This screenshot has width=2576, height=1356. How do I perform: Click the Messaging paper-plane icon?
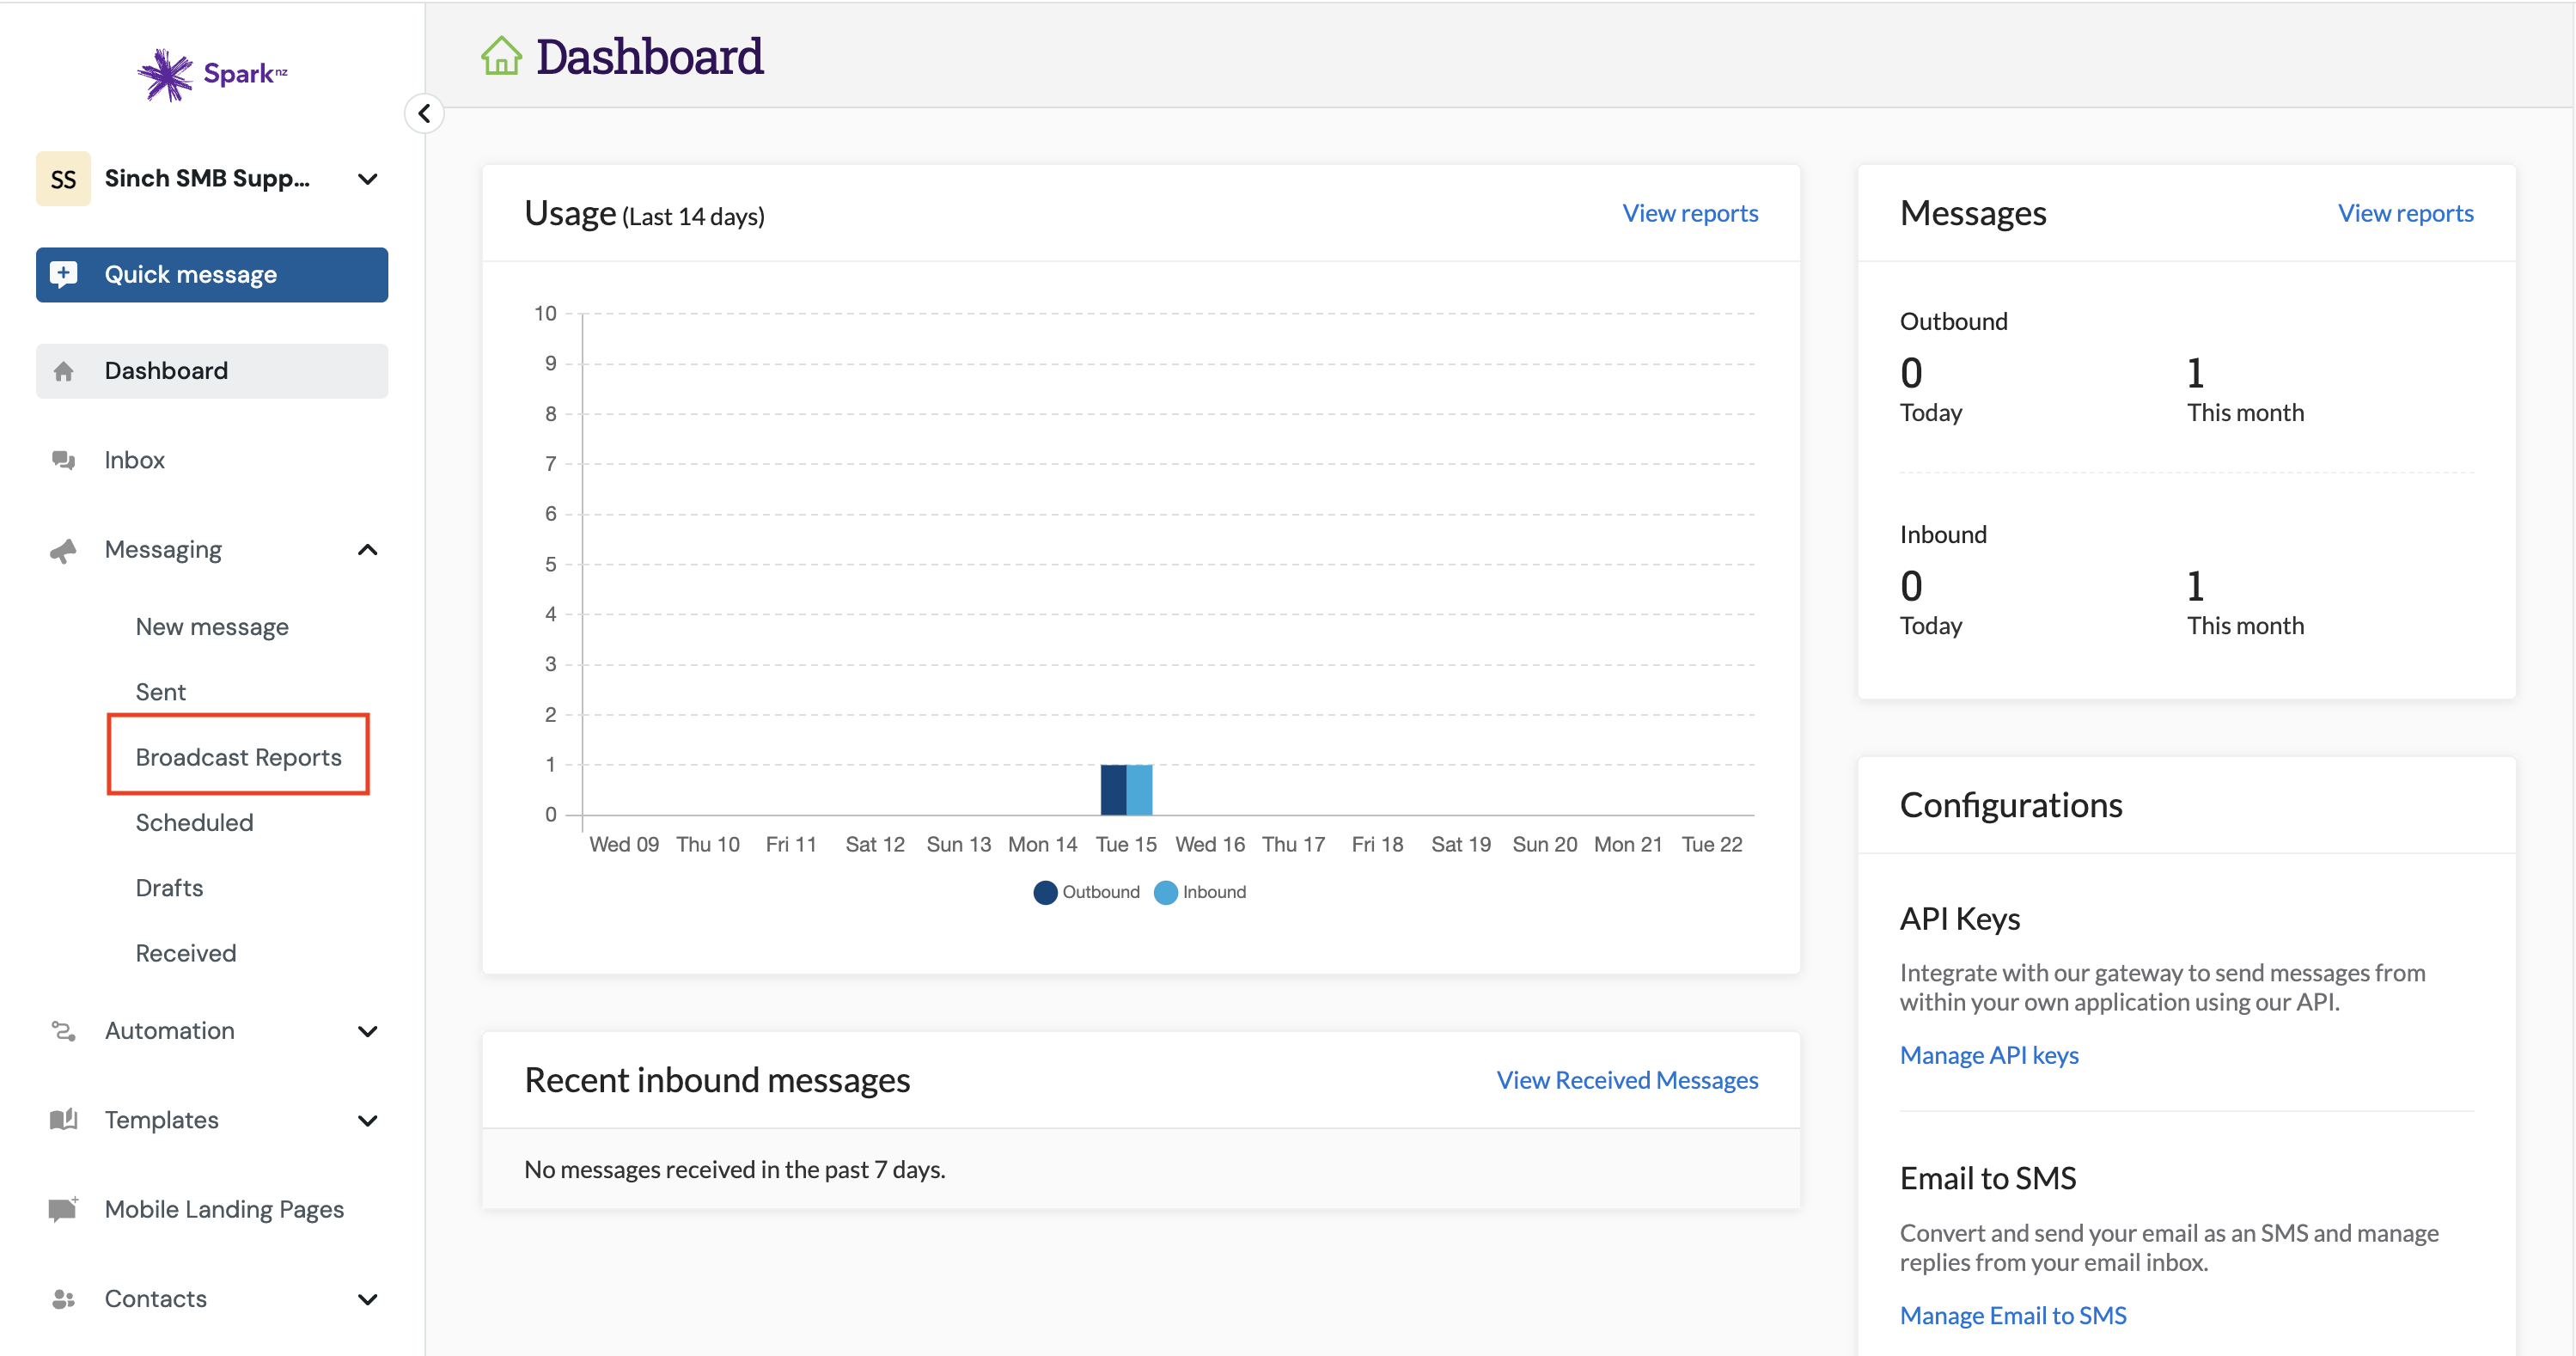coord(63,549)
